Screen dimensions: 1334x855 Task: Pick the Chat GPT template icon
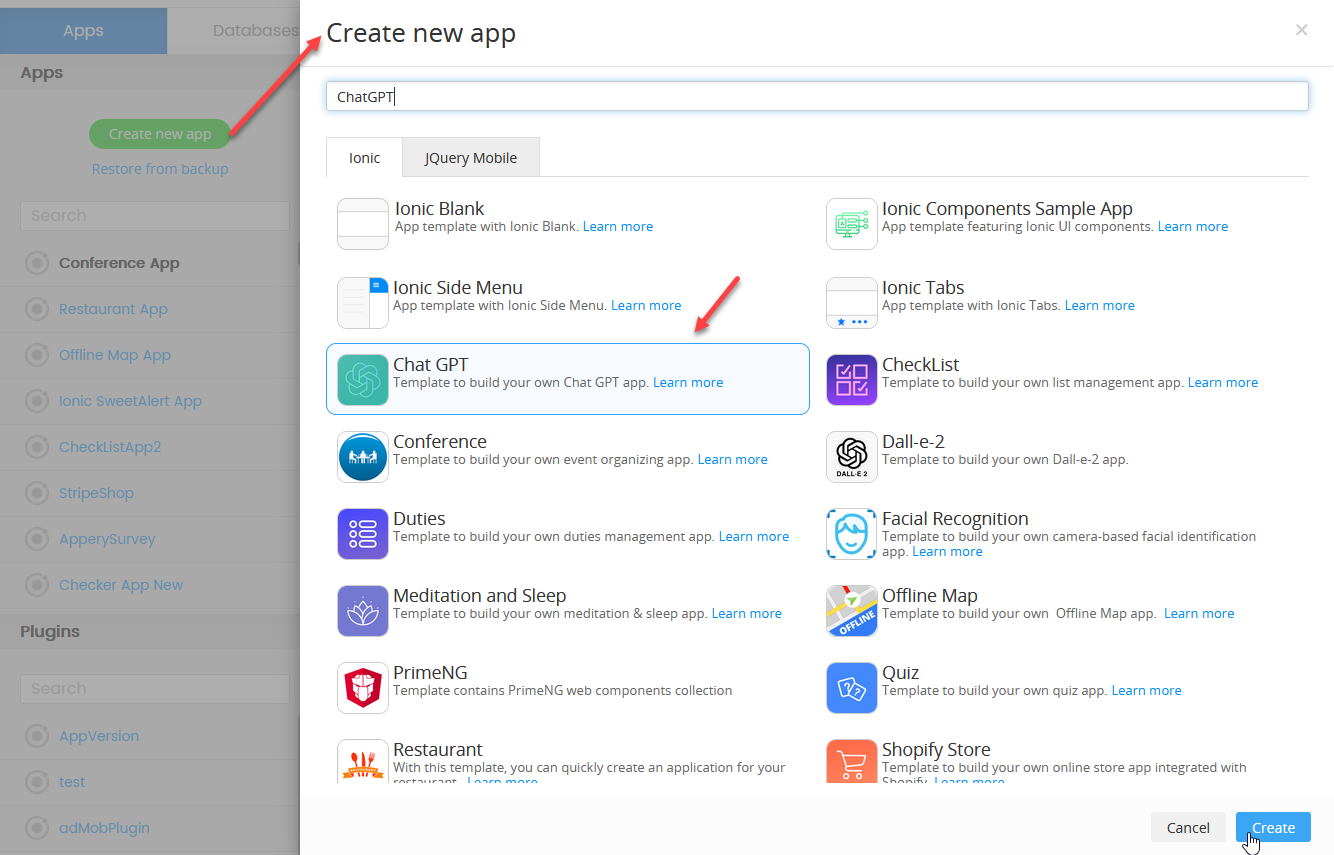click(x=363, y=380)
